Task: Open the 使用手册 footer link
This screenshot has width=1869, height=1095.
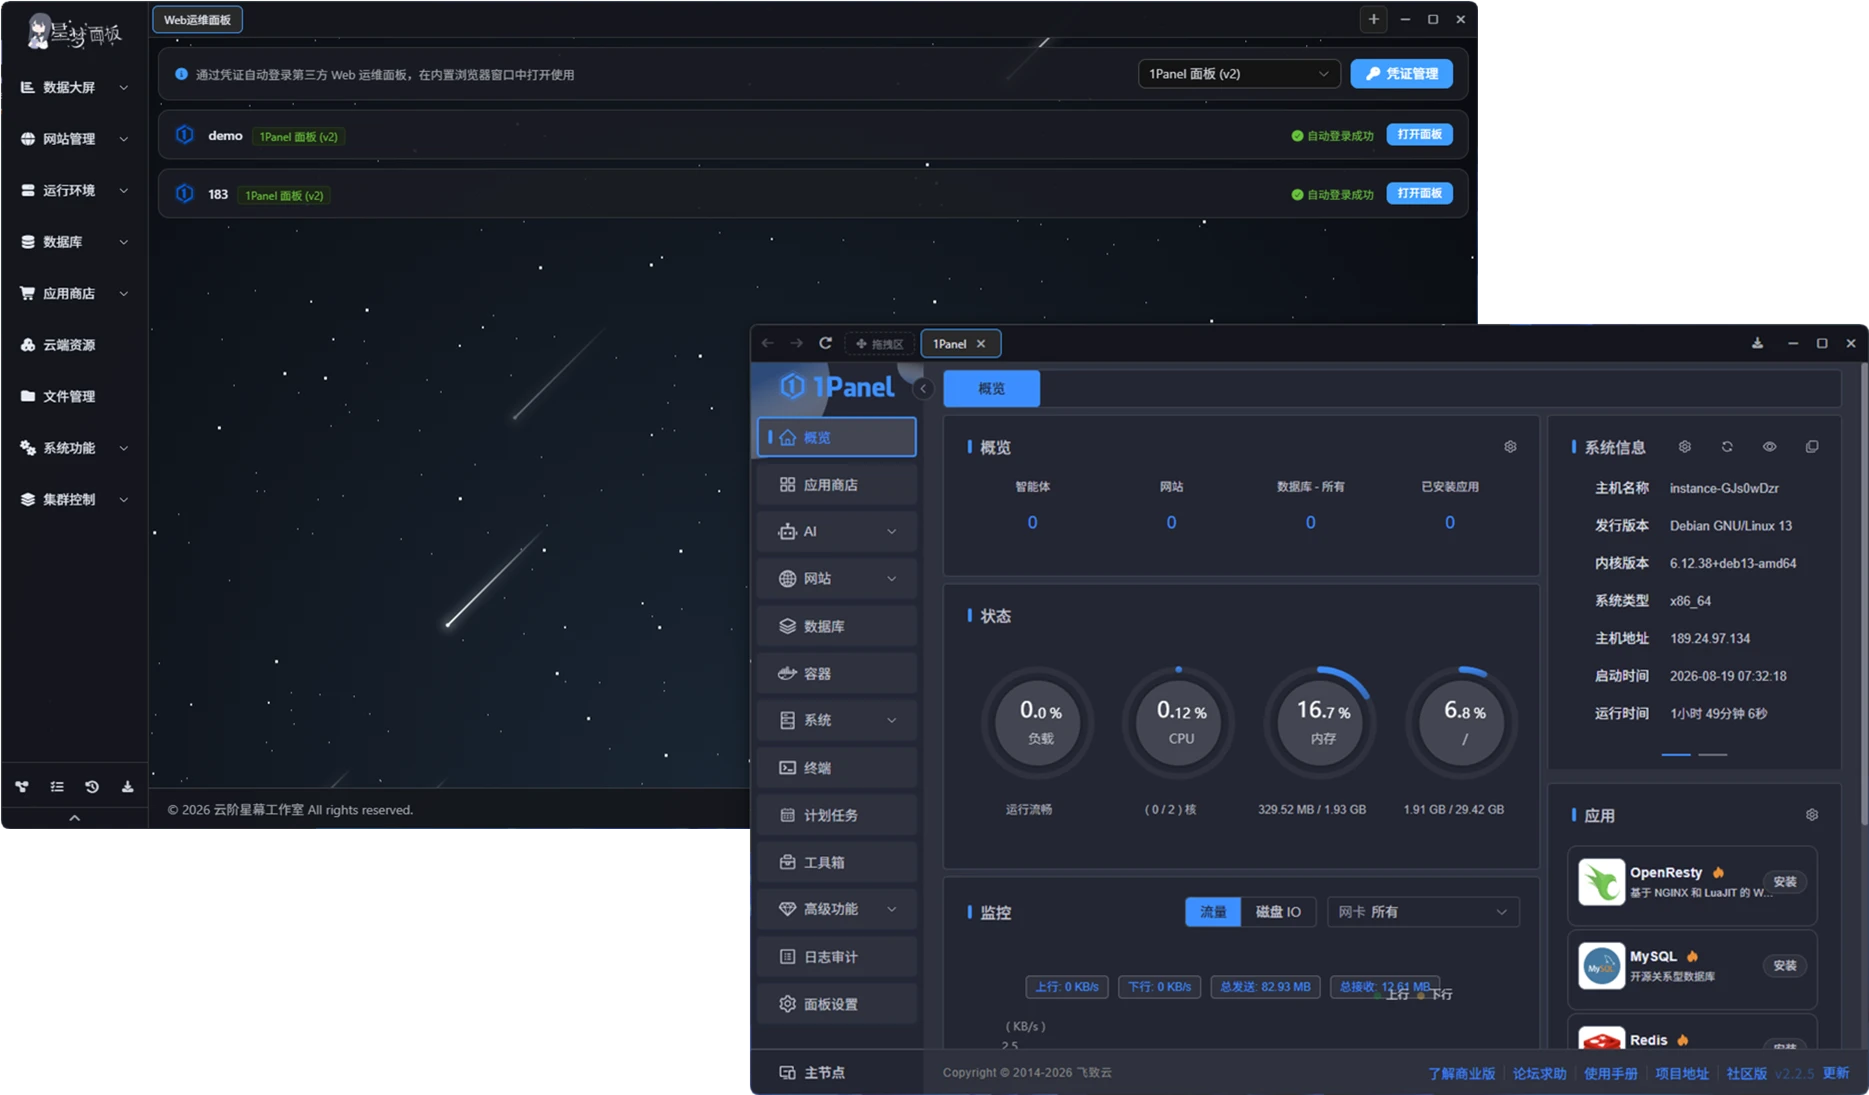Action: [1610, 1074]
